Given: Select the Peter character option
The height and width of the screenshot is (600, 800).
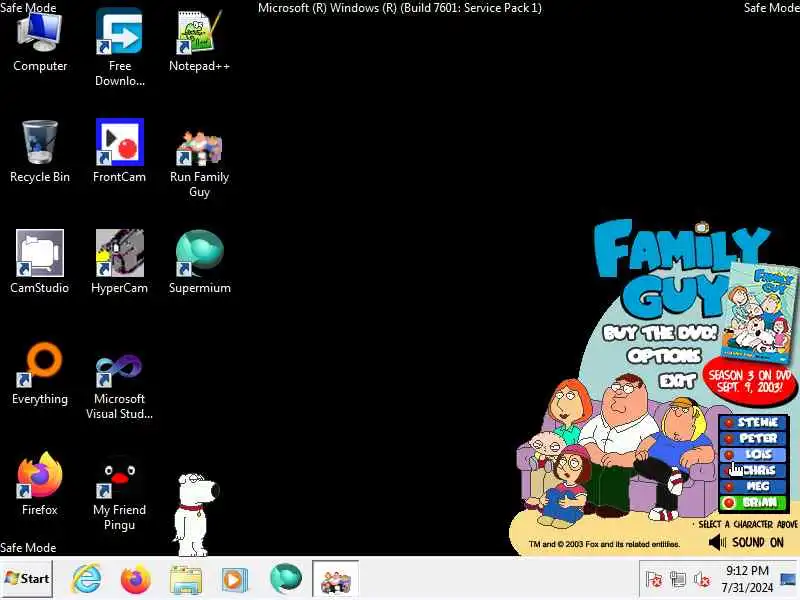Looking at the screenshot, I should (753, 438).
